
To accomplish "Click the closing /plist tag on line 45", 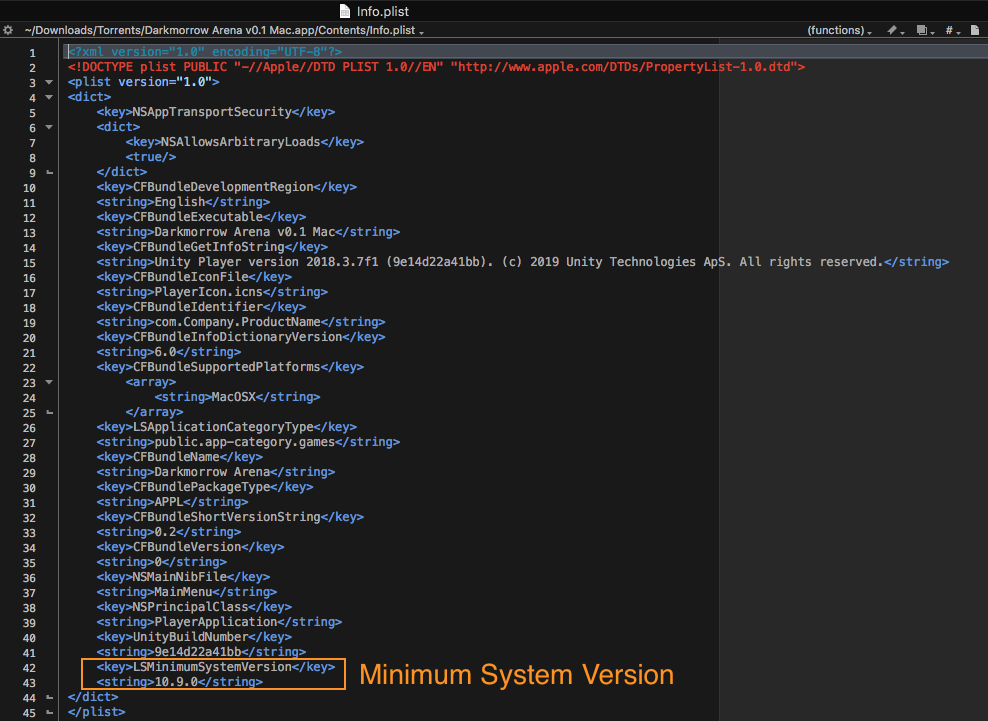I will tap(96, 712).
